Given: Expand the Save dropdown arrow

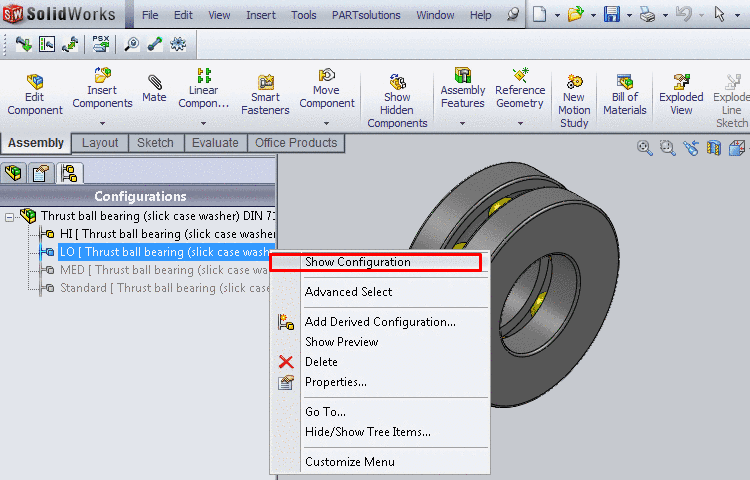Looking at the screenshot, I should (x=629, y=16).
